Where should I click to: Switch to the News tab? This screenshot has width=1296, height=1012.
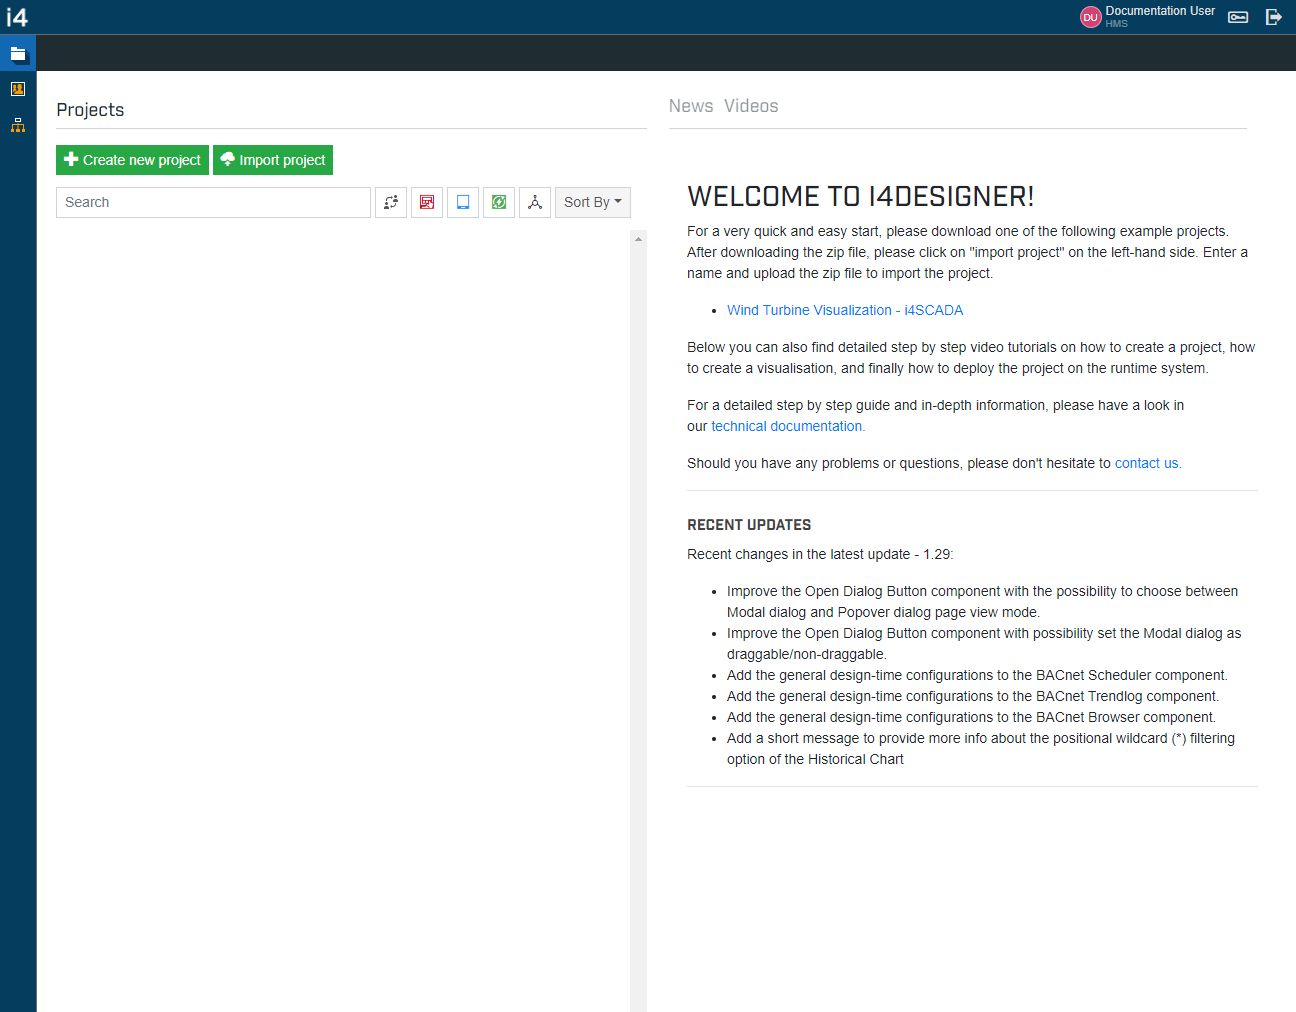pos(691,106)
